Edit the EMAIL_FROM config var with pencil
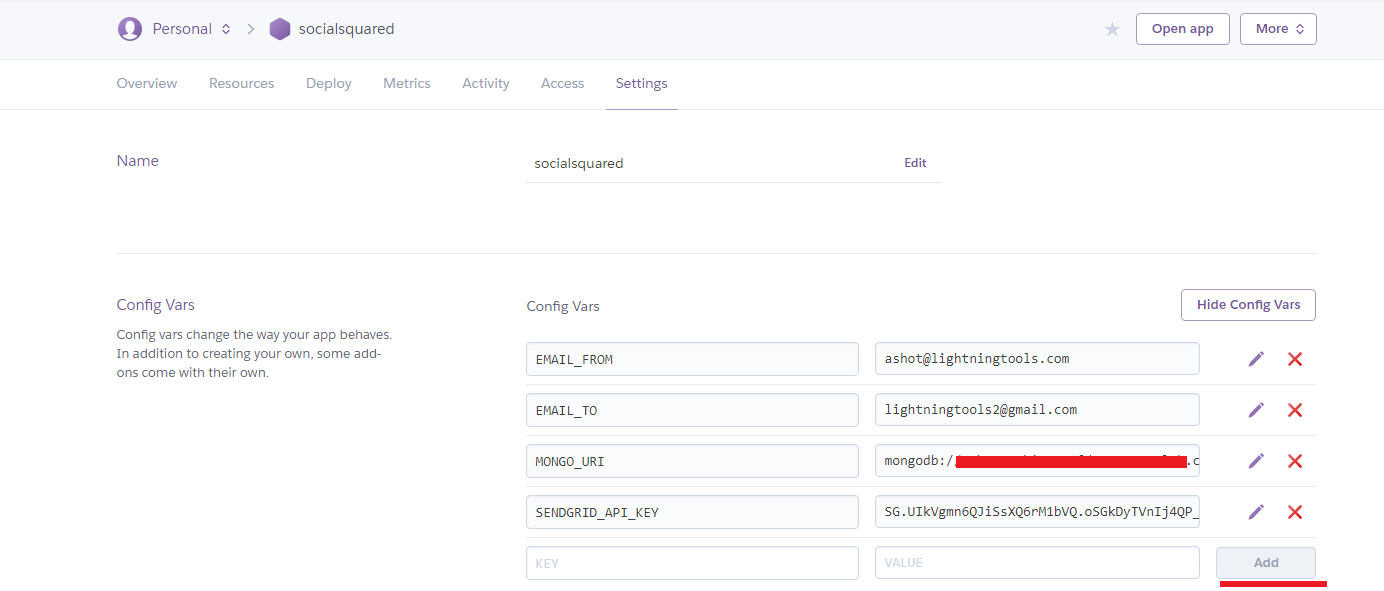This screenshot has height=591, width=1384. 1256,359
